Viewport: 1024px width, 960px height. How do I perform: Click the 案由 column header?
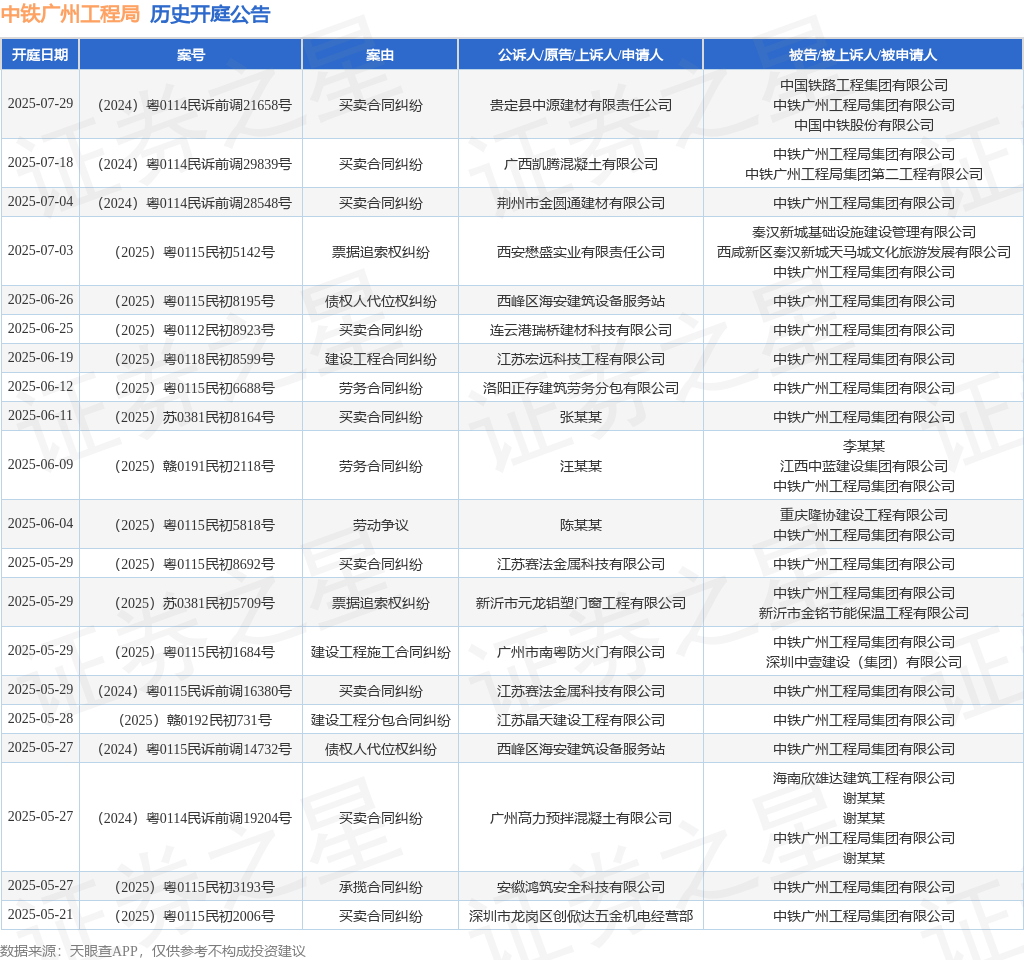tap(380, 55)
